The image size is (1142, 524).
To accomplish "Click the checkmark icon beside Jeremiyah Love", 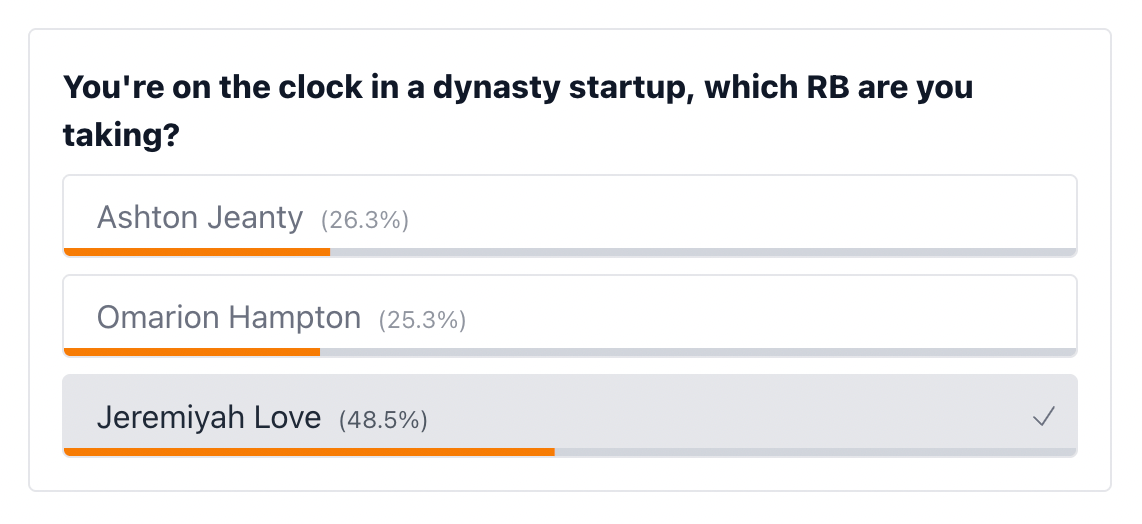I will (x=1043, y=418).
